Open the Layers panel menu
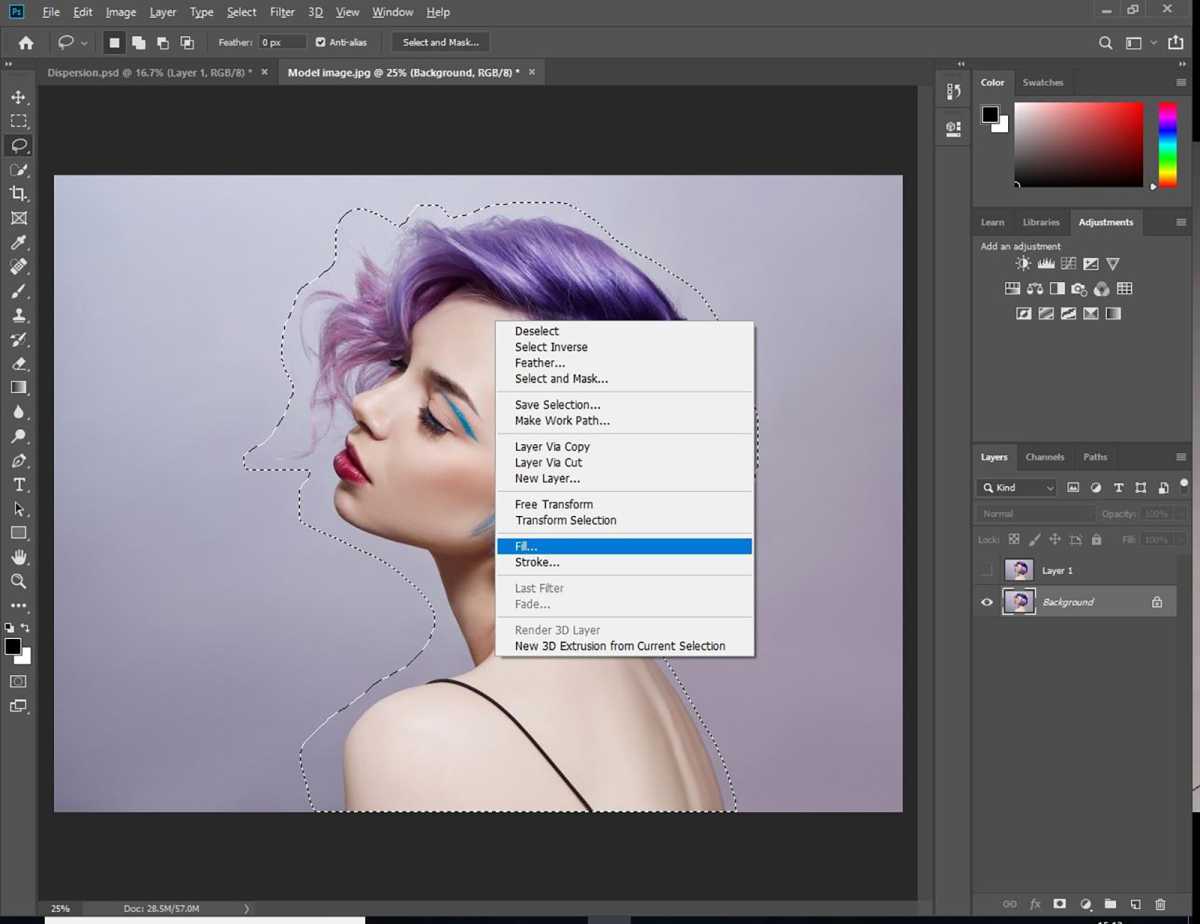Image resolution: width=1200 pixels, height=924 pixels. [x=1180, y=457]
